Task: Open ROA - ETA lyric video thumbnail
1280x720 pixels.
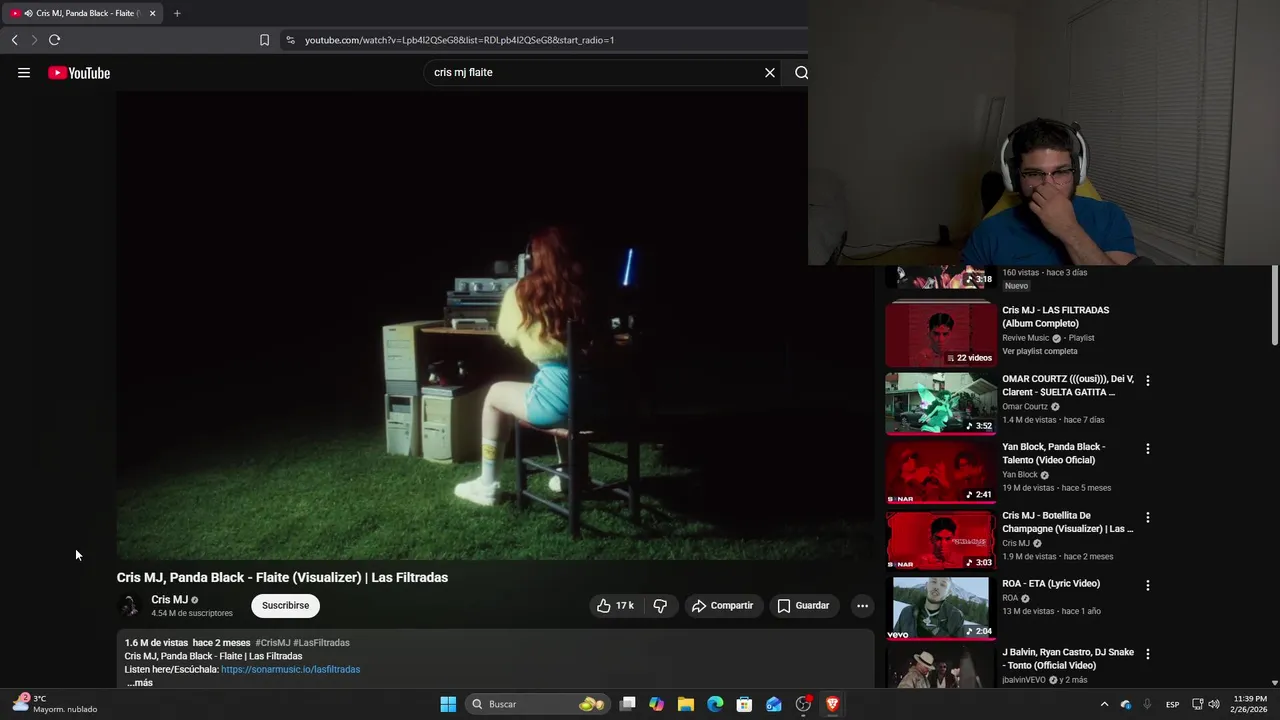Action: tap(941, 608)
